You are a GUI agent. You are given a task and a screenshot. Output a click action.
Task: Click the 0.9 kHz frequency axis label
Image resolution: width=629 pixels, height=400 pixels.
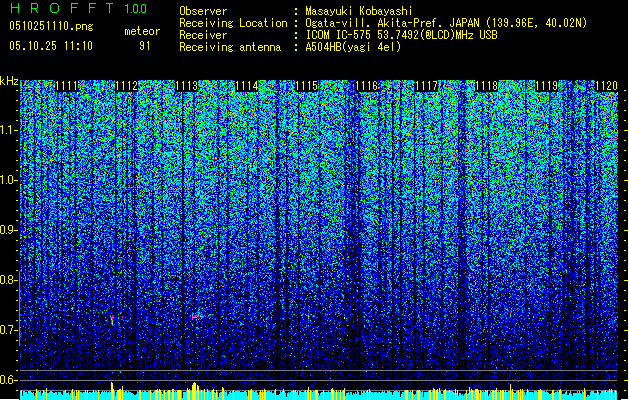click(8, 230)
